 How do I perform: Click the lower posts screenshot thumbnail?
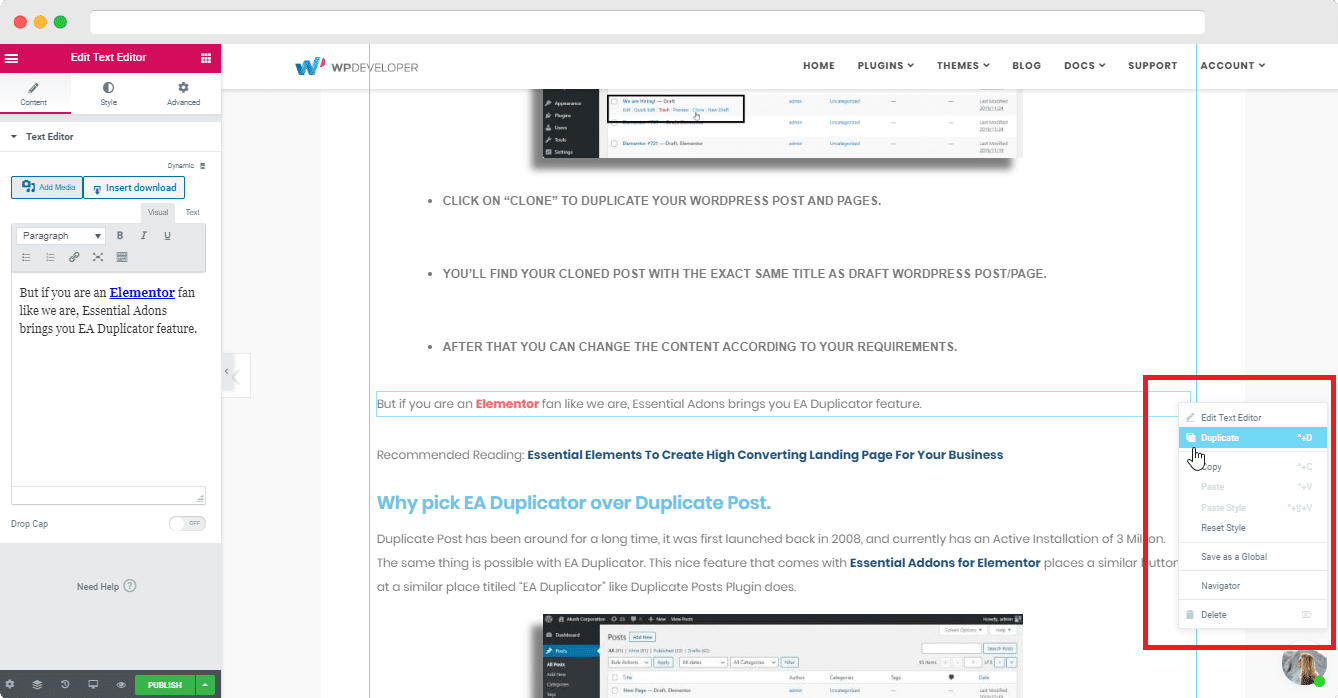tap(783, 655)
